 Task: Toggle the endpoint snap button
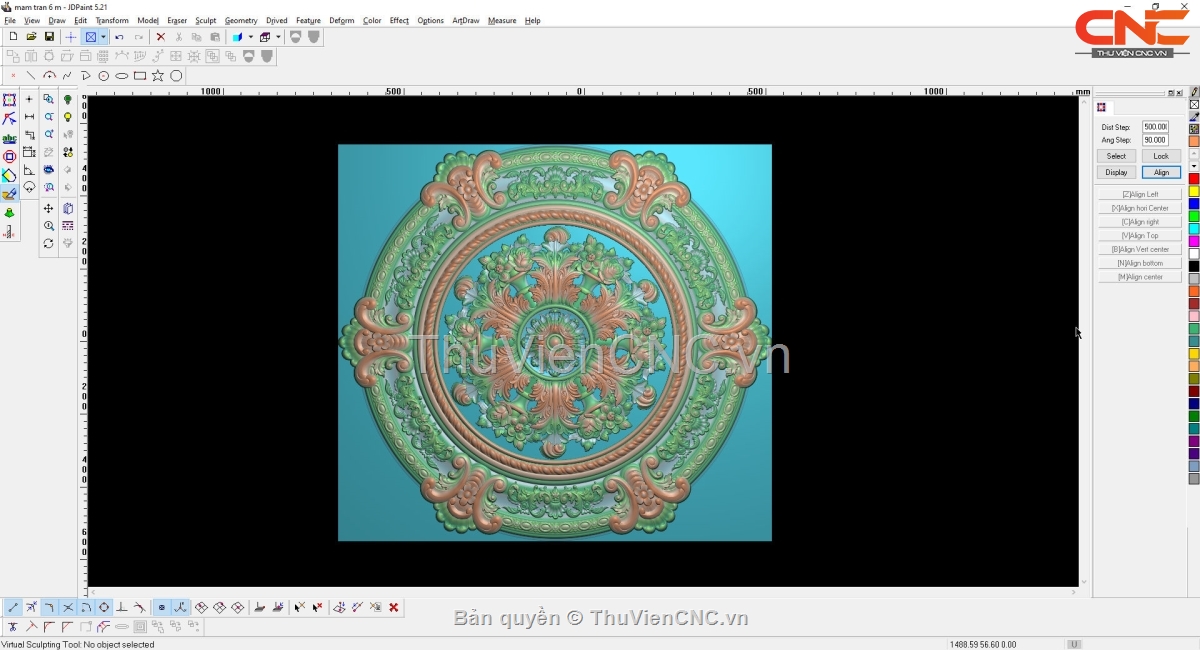click(13, 607)
